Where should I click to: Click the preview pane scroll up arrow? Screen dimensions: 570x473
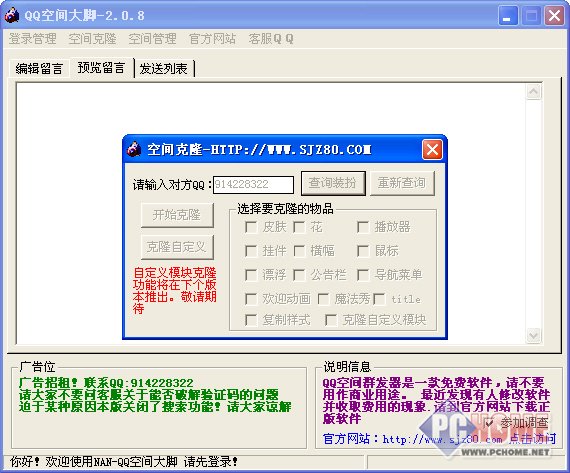[x=533, y=92]
